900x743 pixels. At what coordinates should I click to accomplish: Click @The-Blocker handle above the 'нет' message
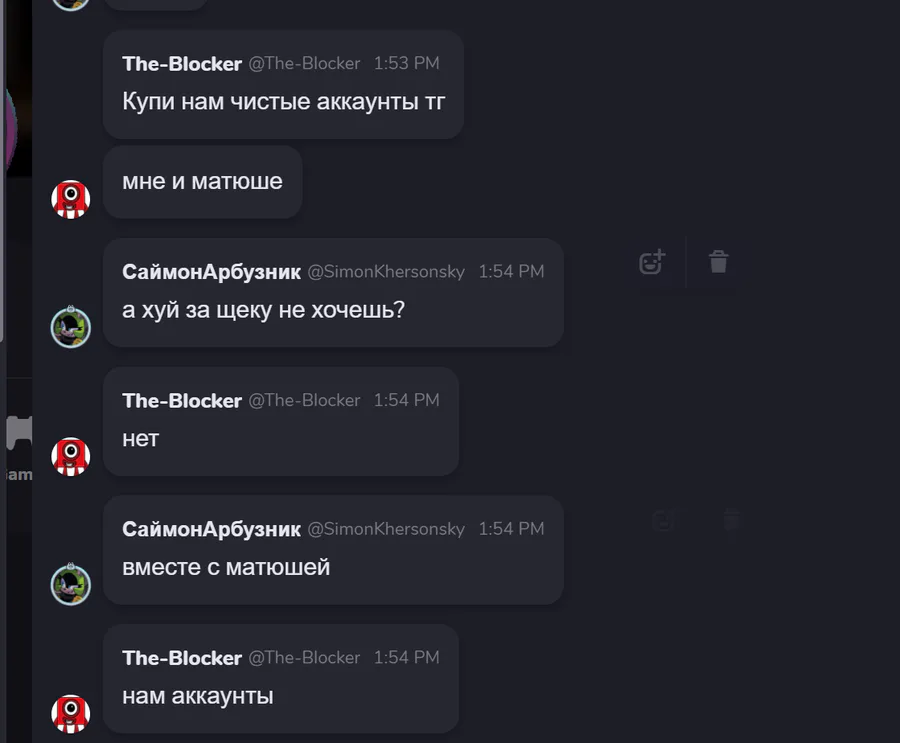pos(304,400)
